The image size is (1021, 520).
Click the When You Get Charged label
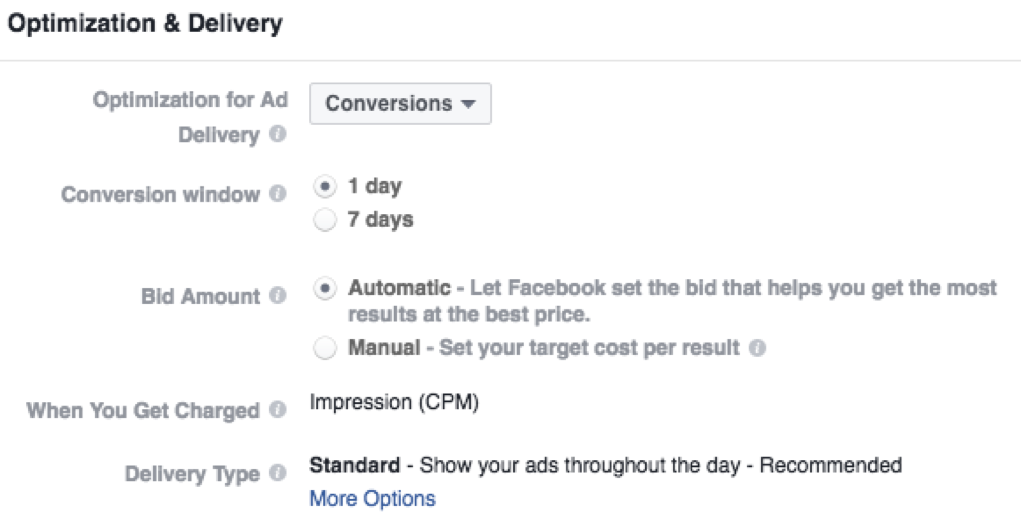(x=143, y=411)
